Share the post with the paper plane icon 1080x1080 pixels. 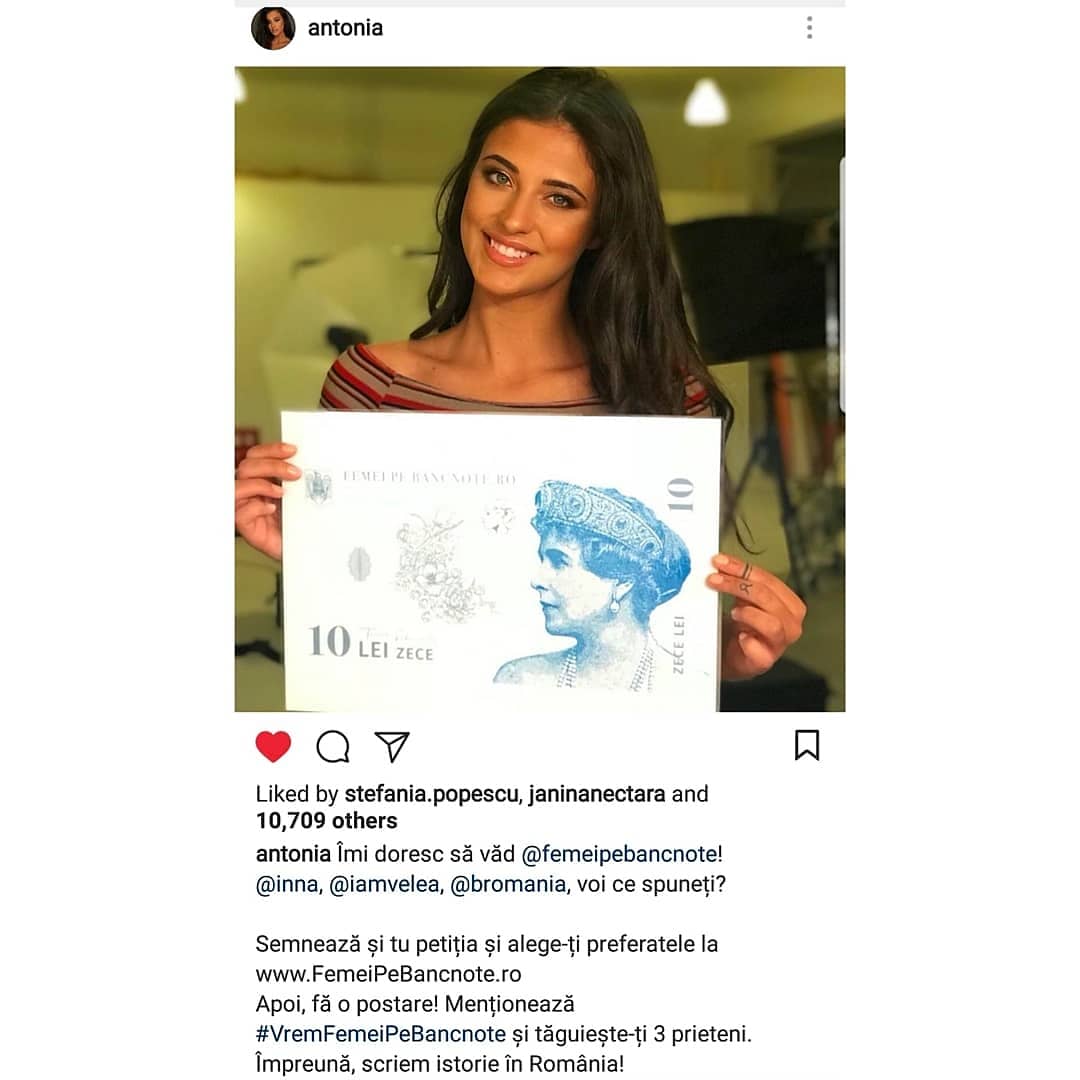click(393, 746)
